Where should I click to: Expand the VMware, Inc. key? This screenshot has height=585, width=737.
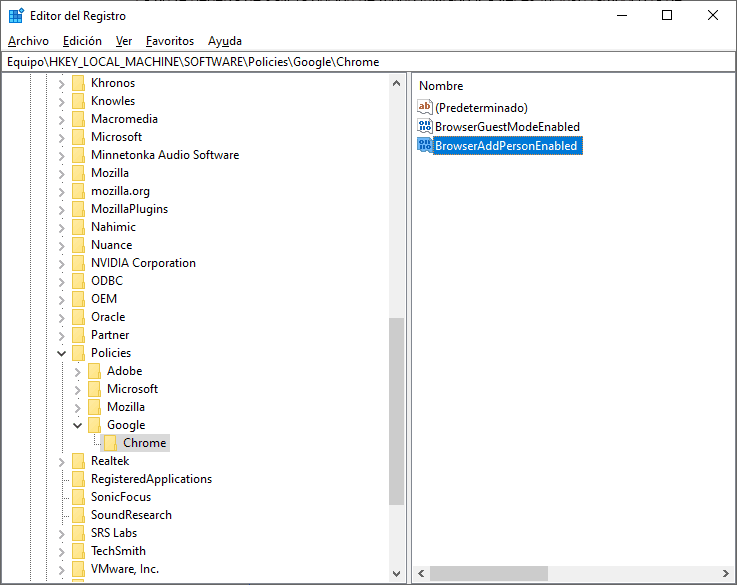click(x=62, y=569)
